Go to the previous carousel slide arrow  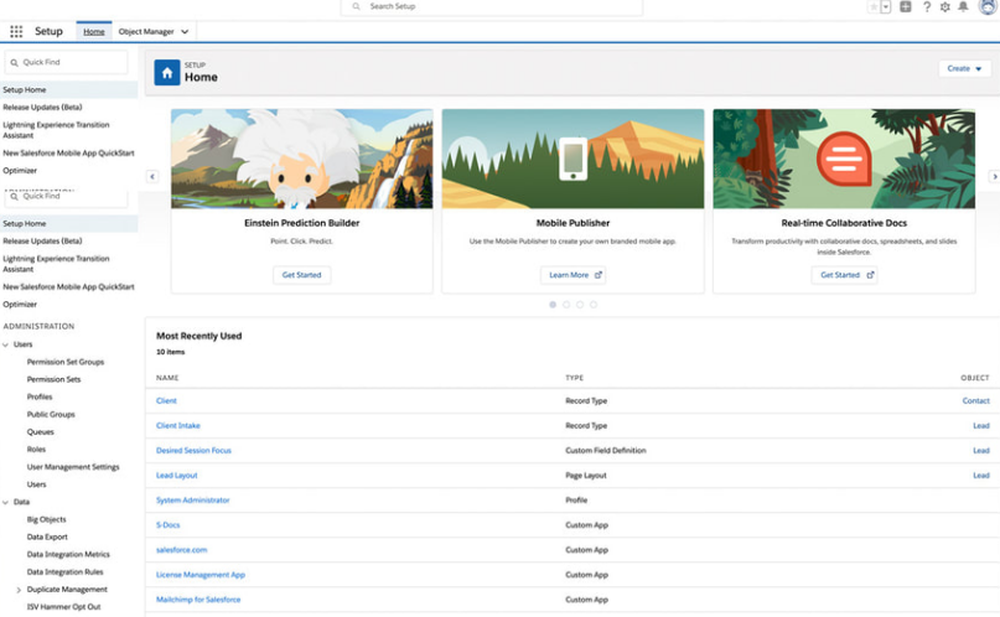(152, 176)
